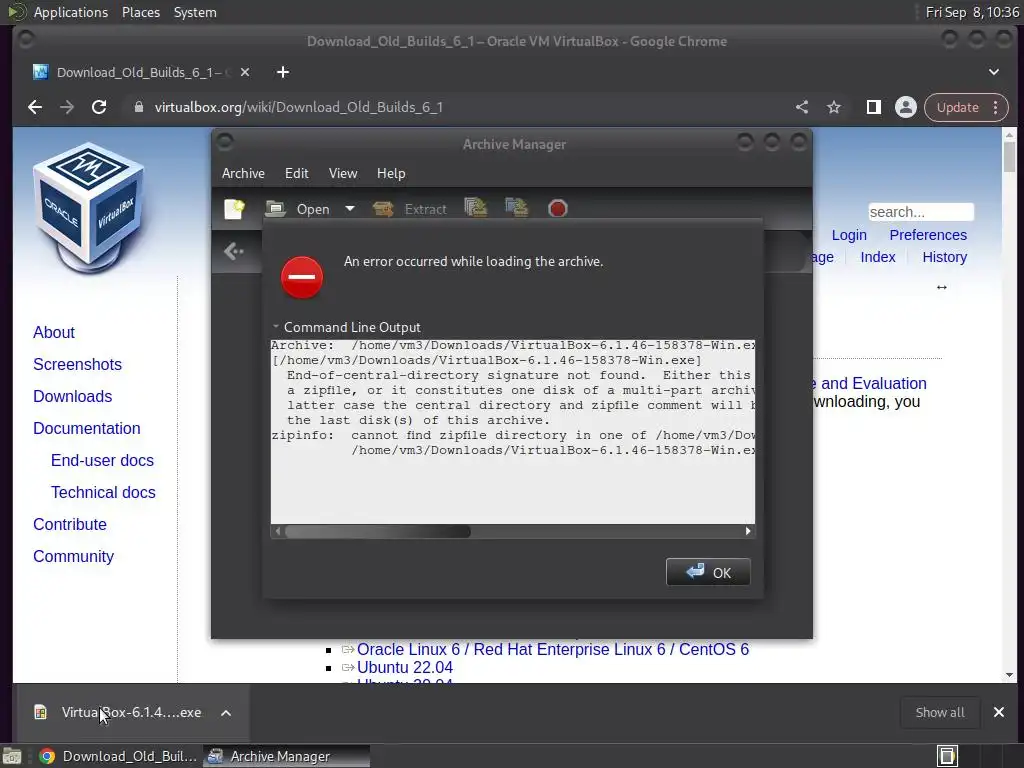This screenshot has height=768, width=1024.
Task: Bookmark this page with the star icon
Action: click(834, 107)
